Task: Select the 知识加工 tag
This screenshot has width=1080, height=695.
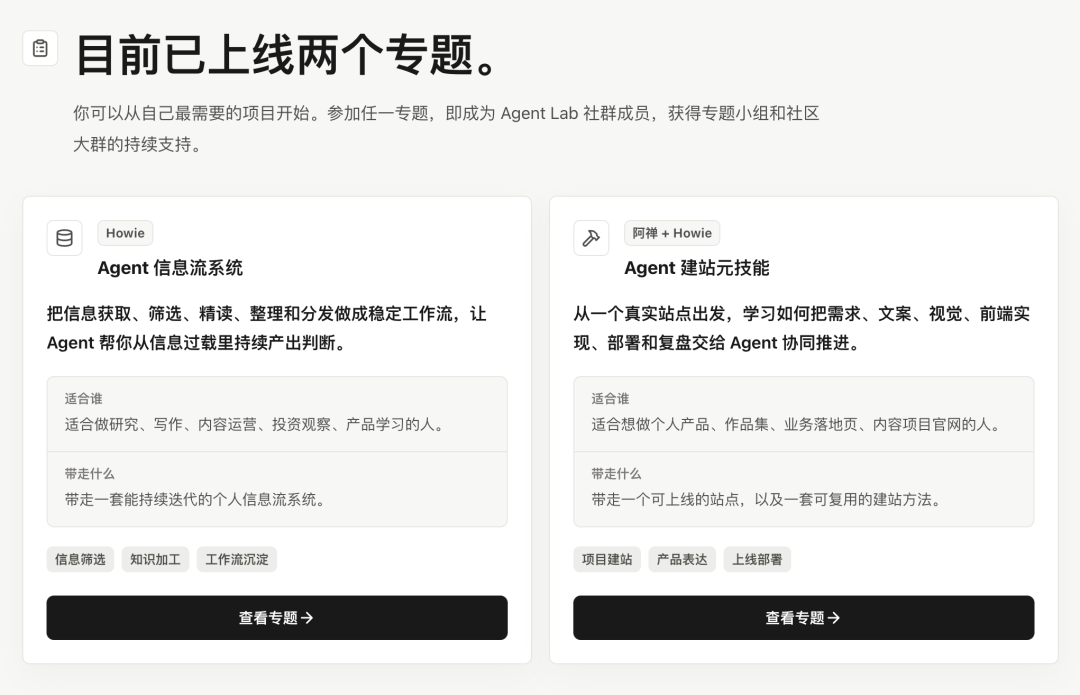Action: point(156,559)
